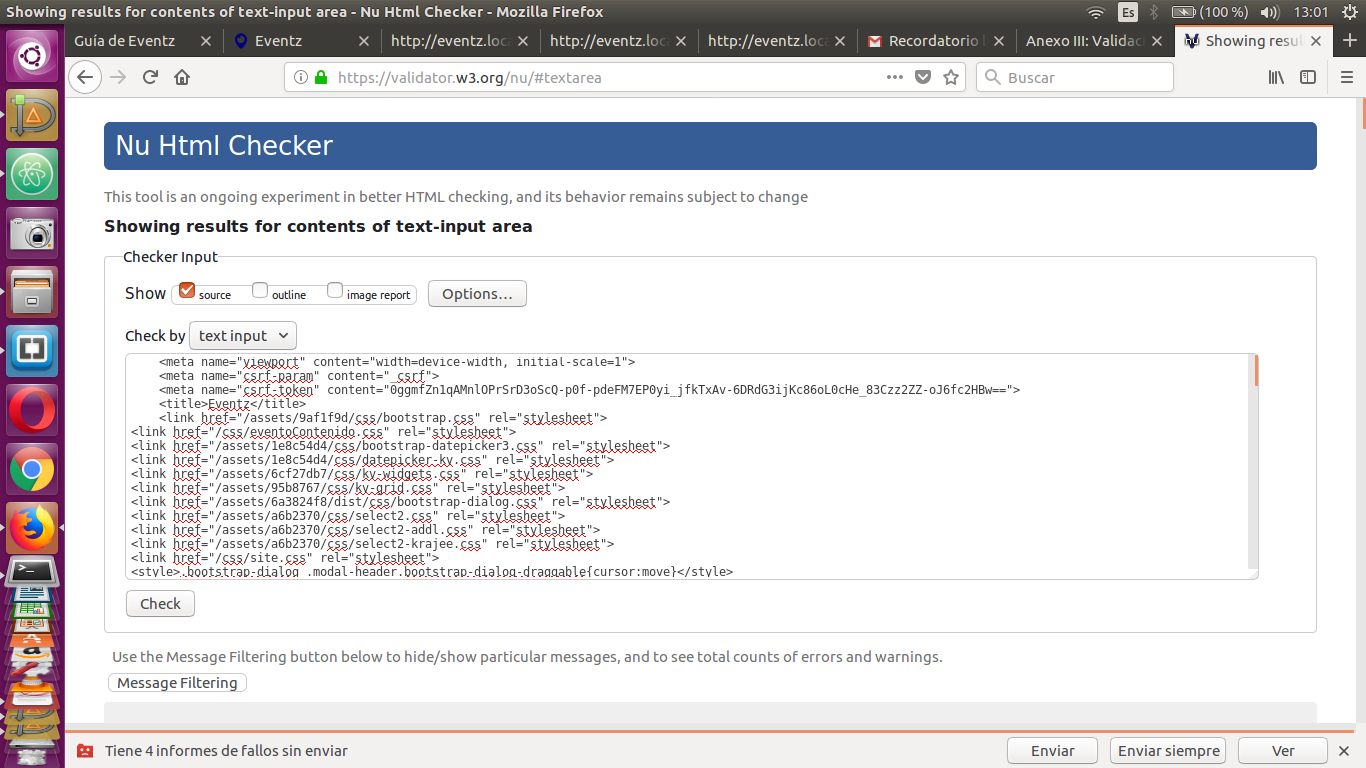Switch to the Anexo III: Validación tab
This screenshot has width=1366, height=768.
tap(1095, 41)
